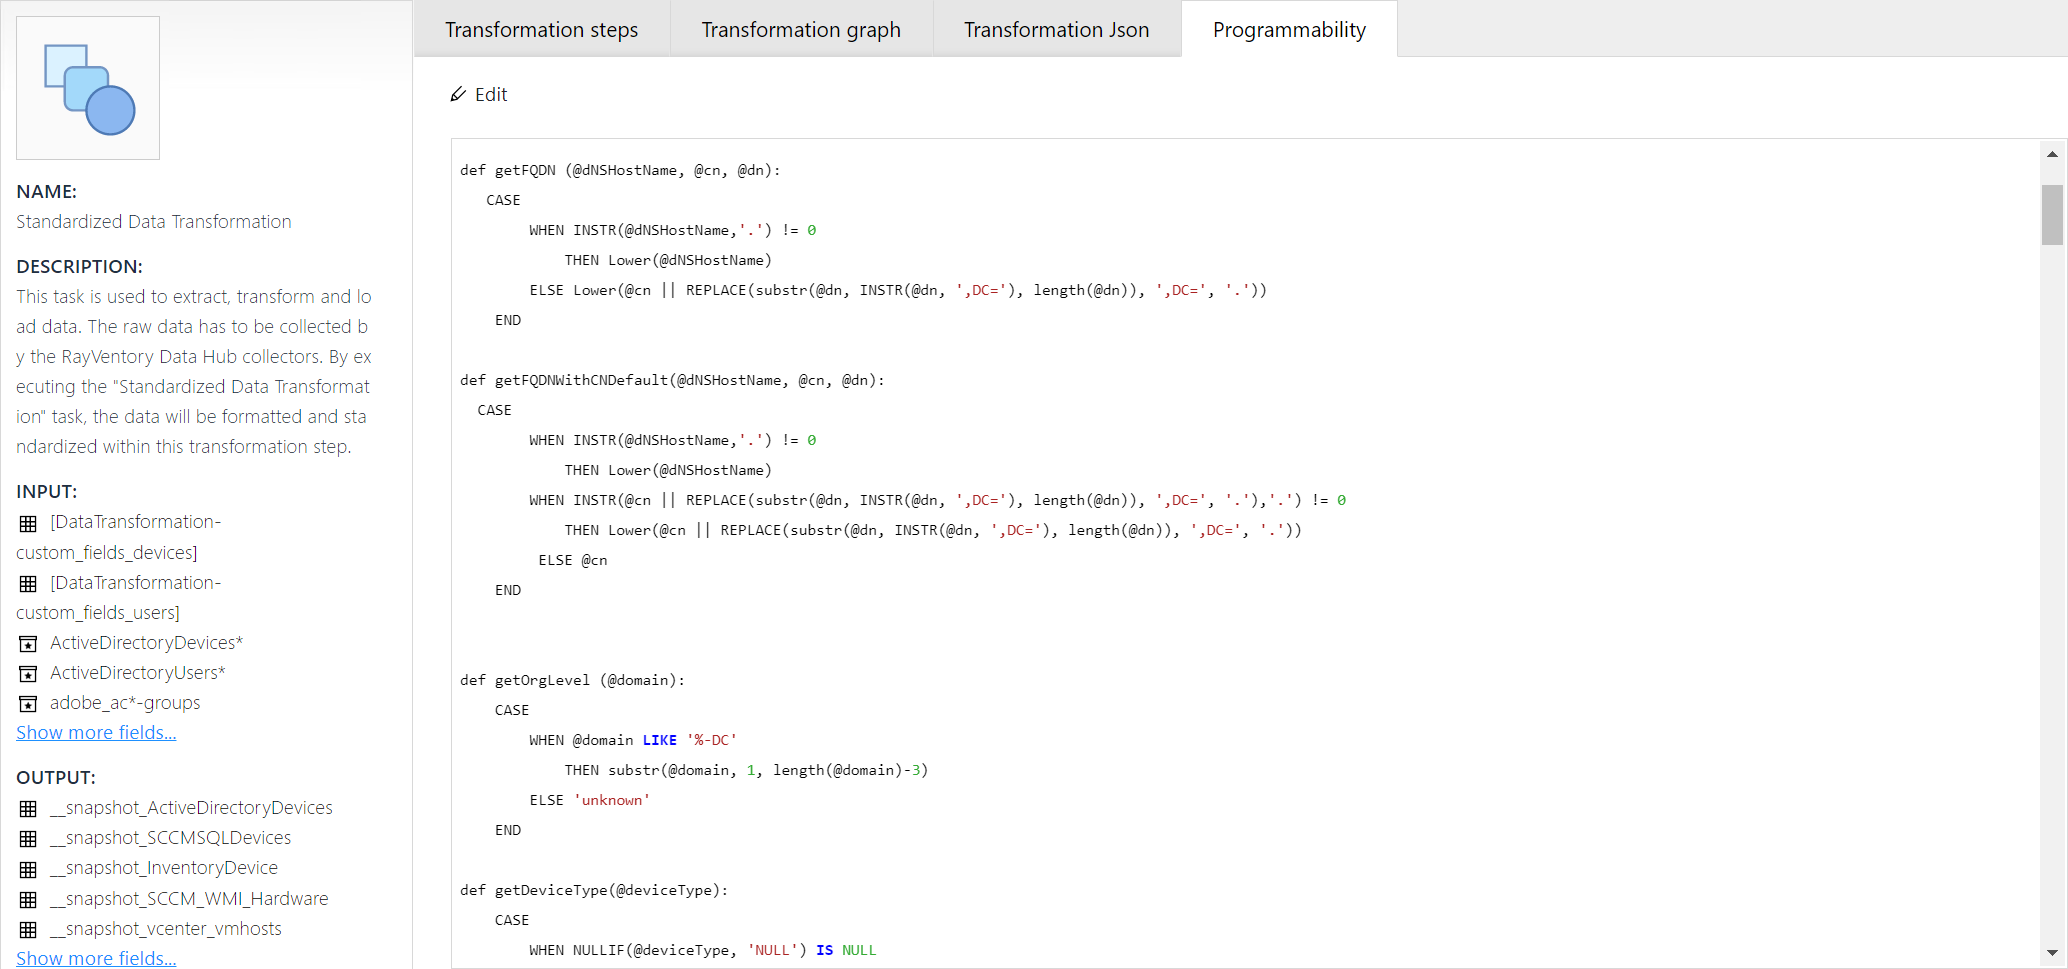Click the table icon beside __snapshot_SCCMSQLDevices
This screenshot has height=969, width=2068.
[28, 838]
